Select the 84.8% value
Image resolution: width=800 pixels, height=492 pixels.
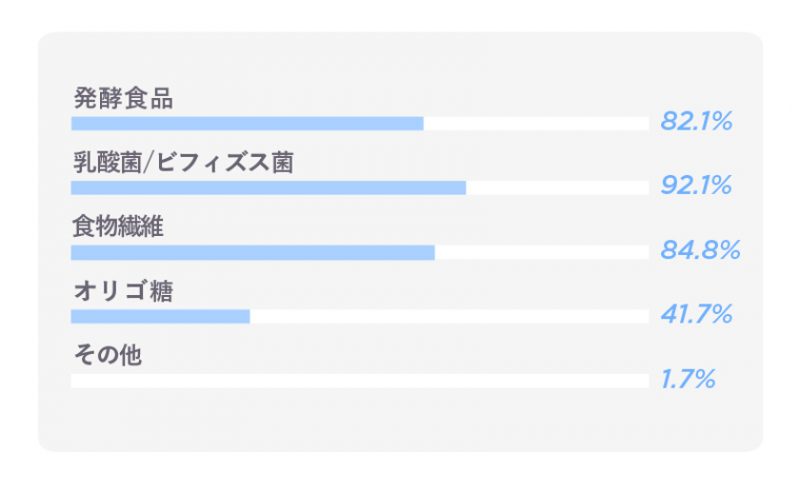click(700, 250)
